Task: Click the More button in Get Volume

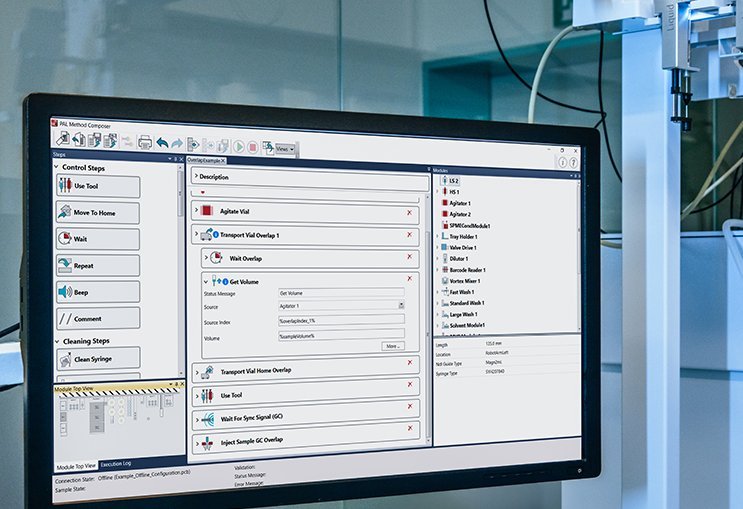Action: (393, 346)
